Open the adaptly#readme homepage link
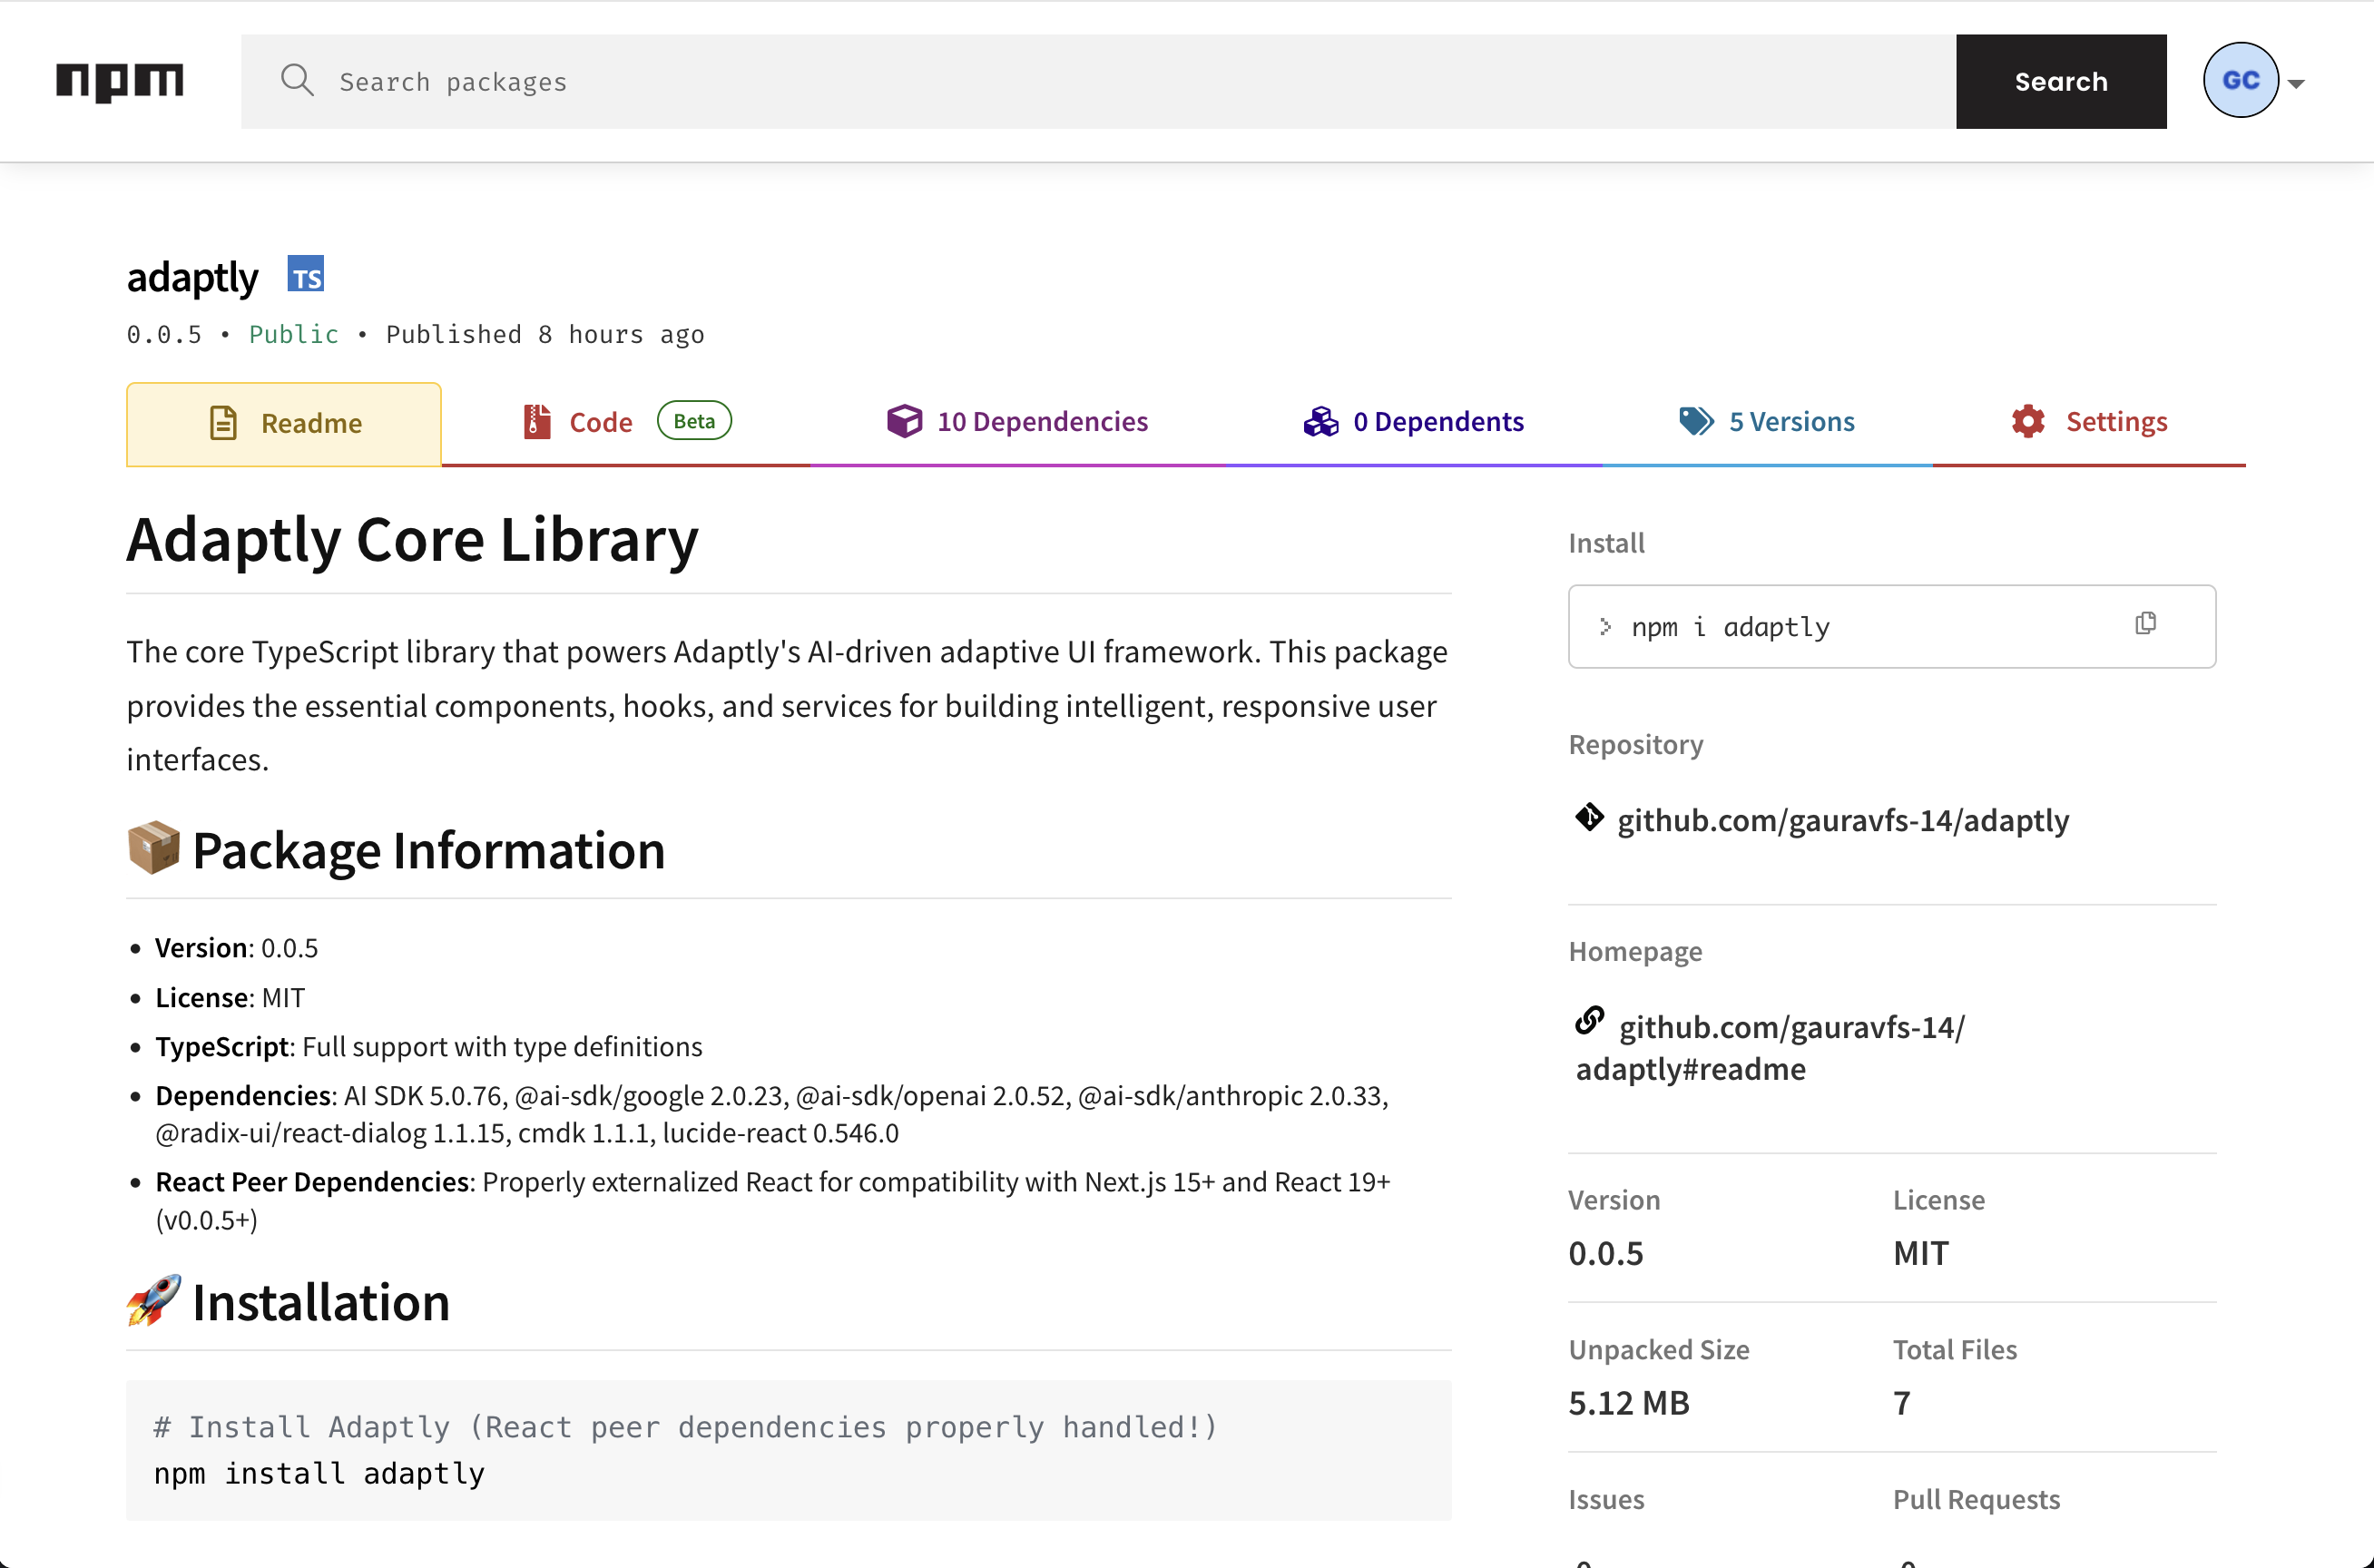Screen dimensions: 2374x1568 1690,1069
